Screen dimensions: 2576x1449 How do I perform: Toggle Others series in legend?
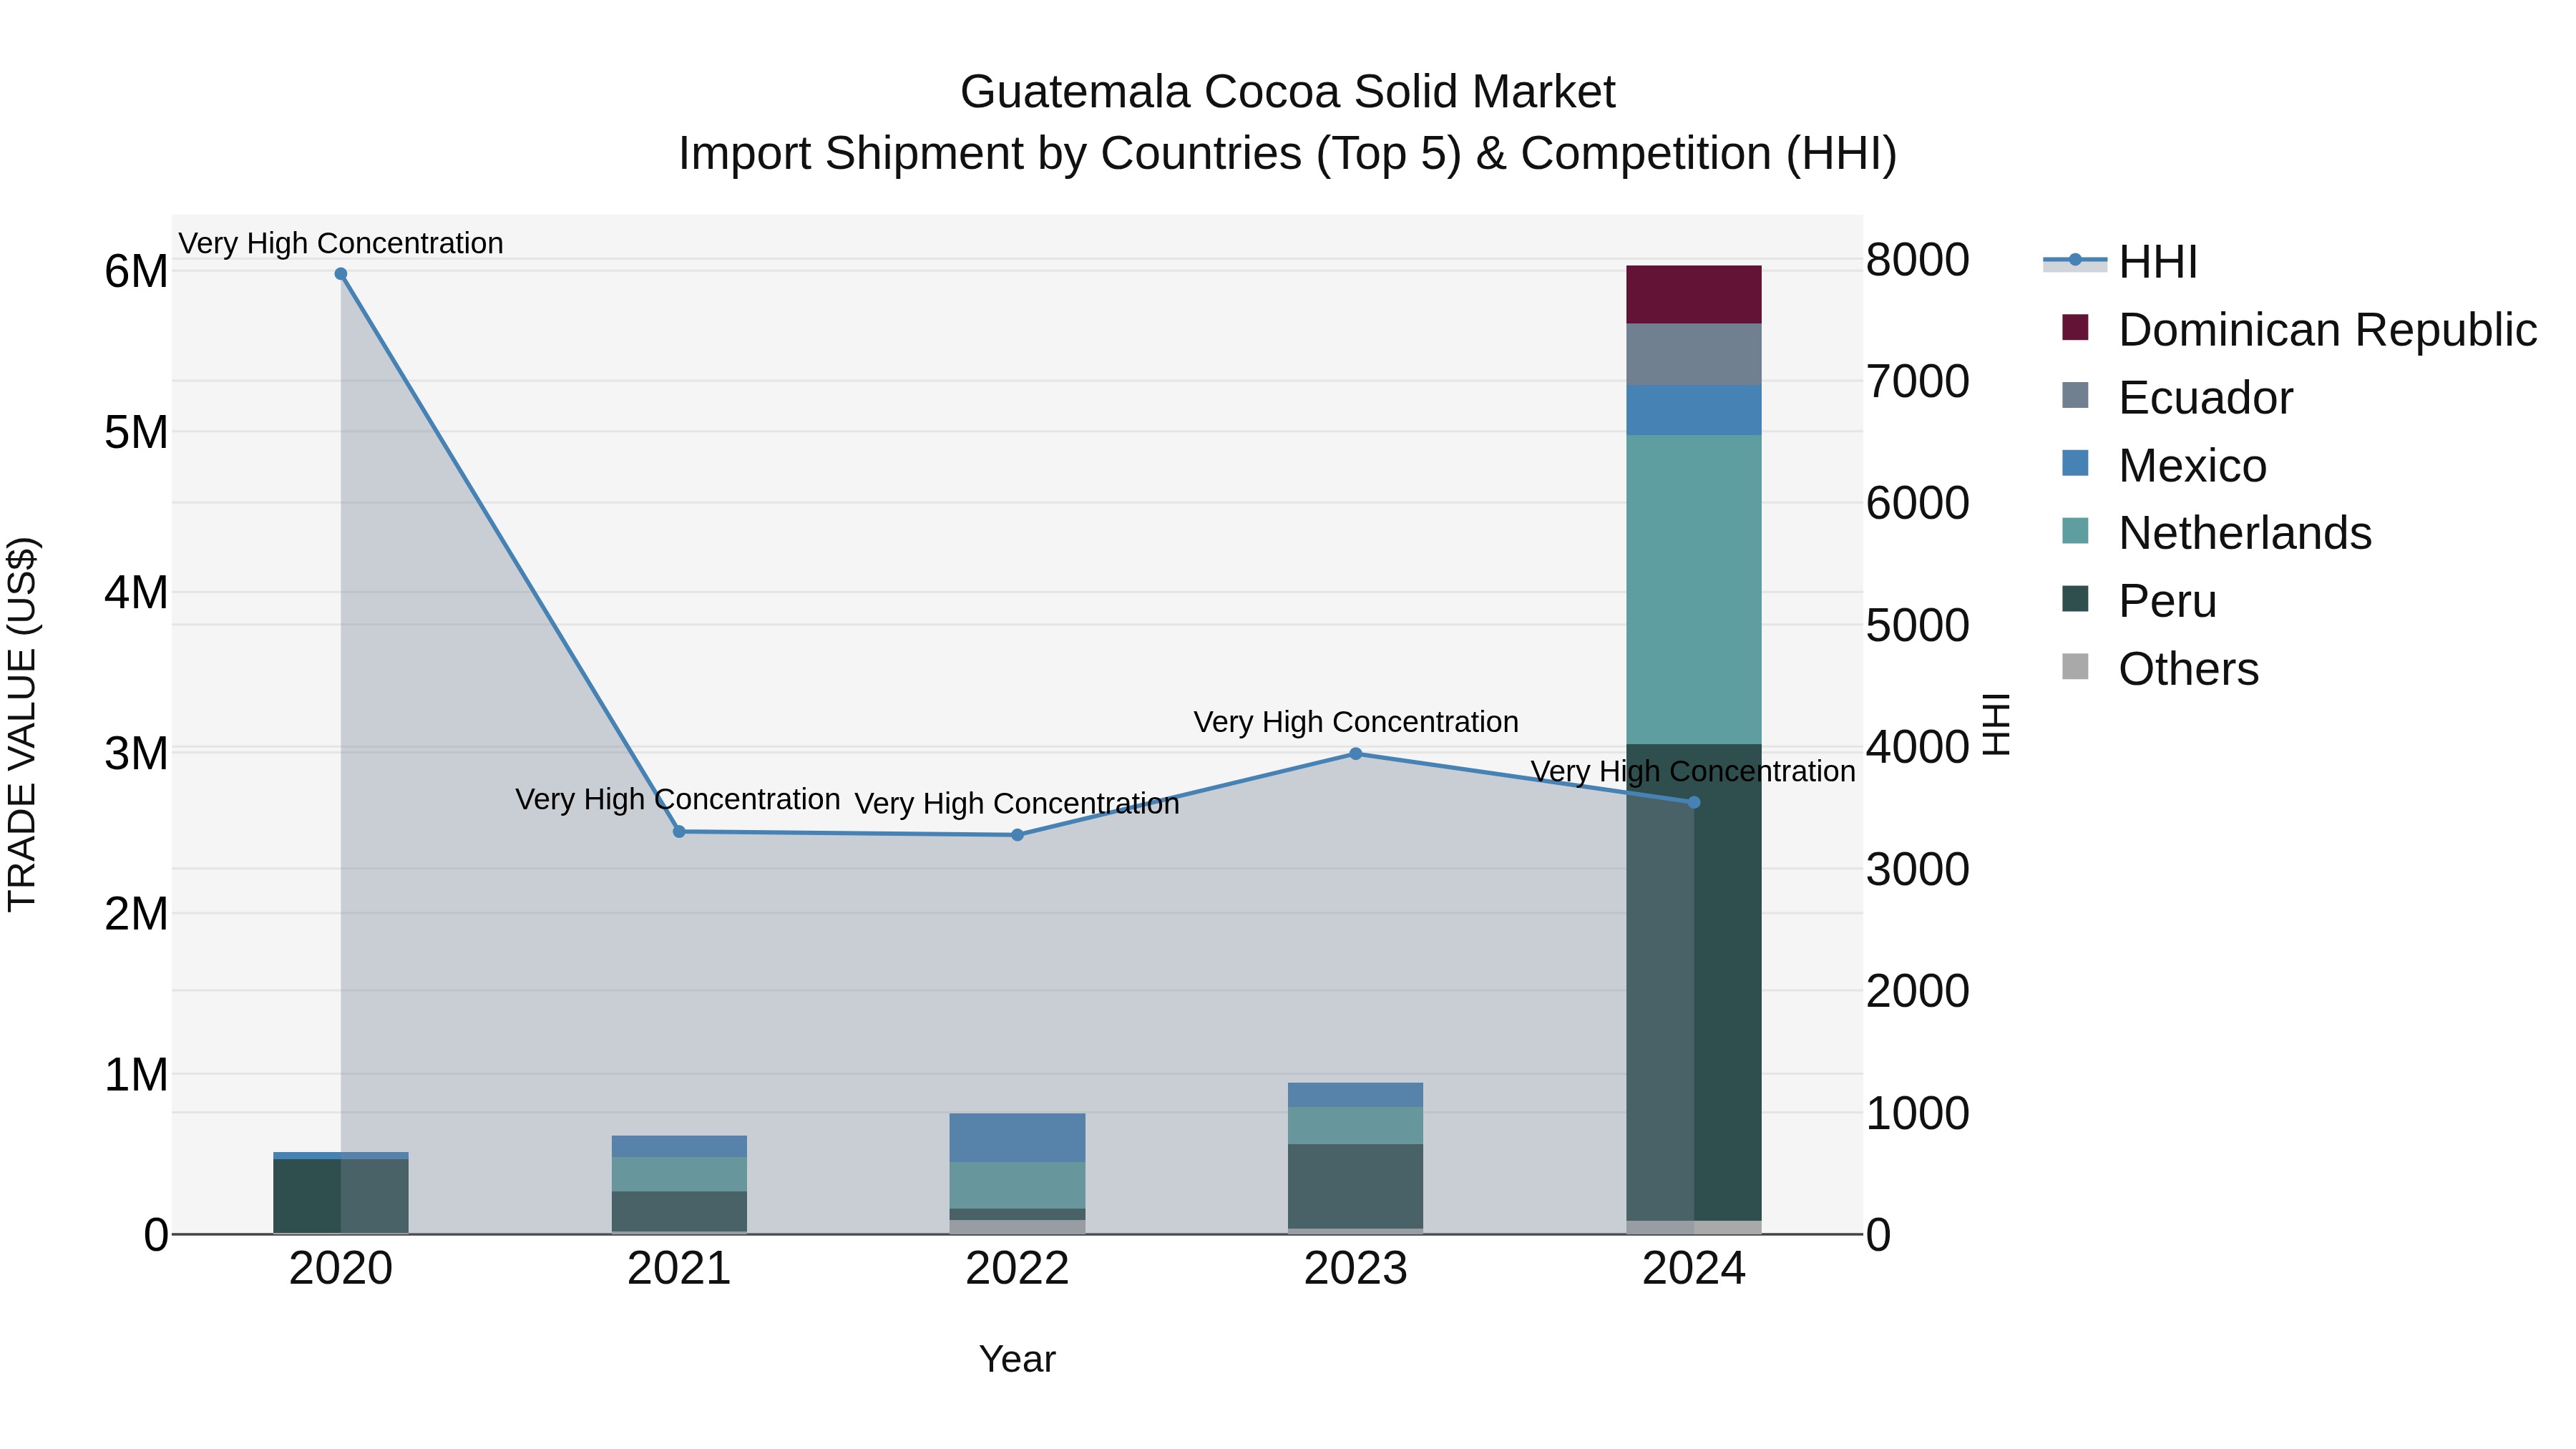[2159, 669]
